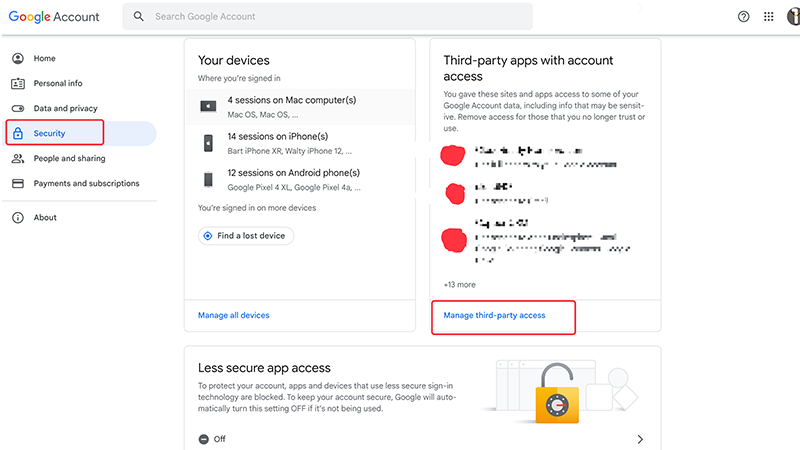
Task: Open 14 sessions on iPhone(s) entry
Action: (300, 143)
